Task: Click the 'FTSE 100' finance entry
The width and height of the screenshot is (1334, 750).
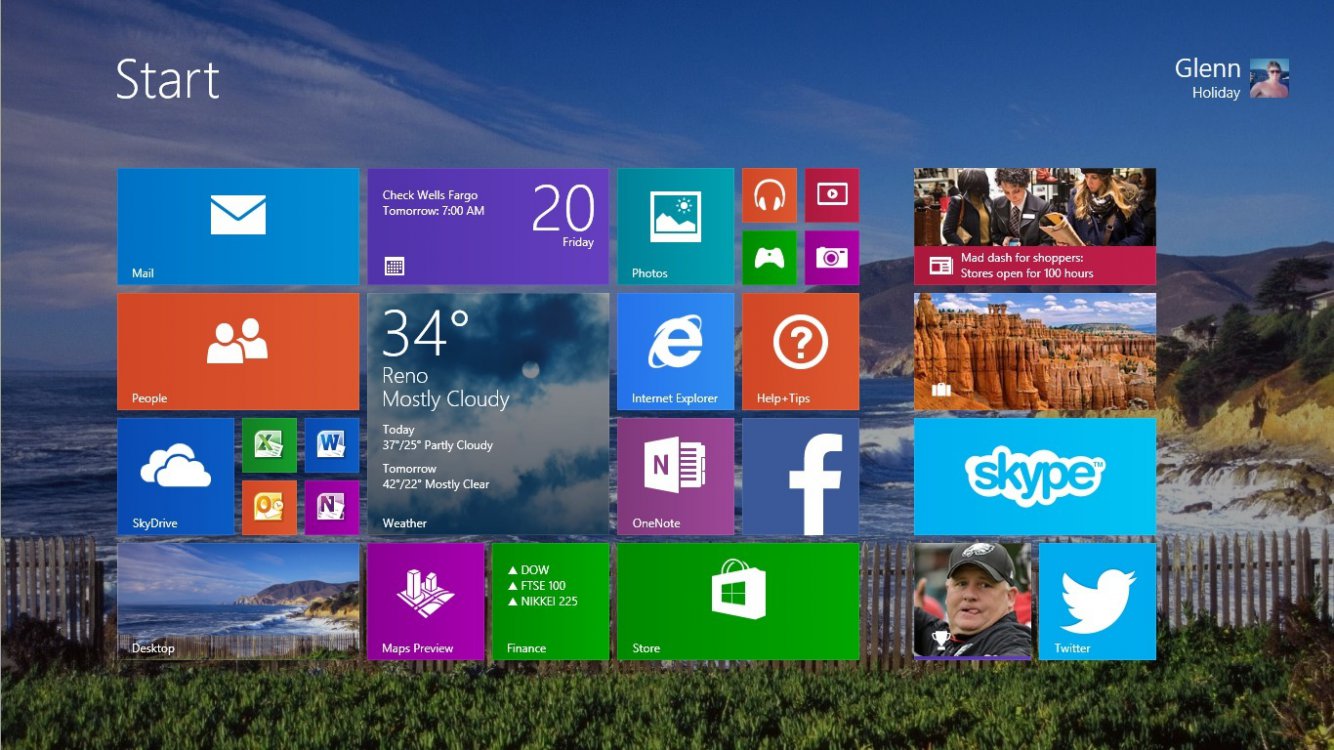Action: 537,585
